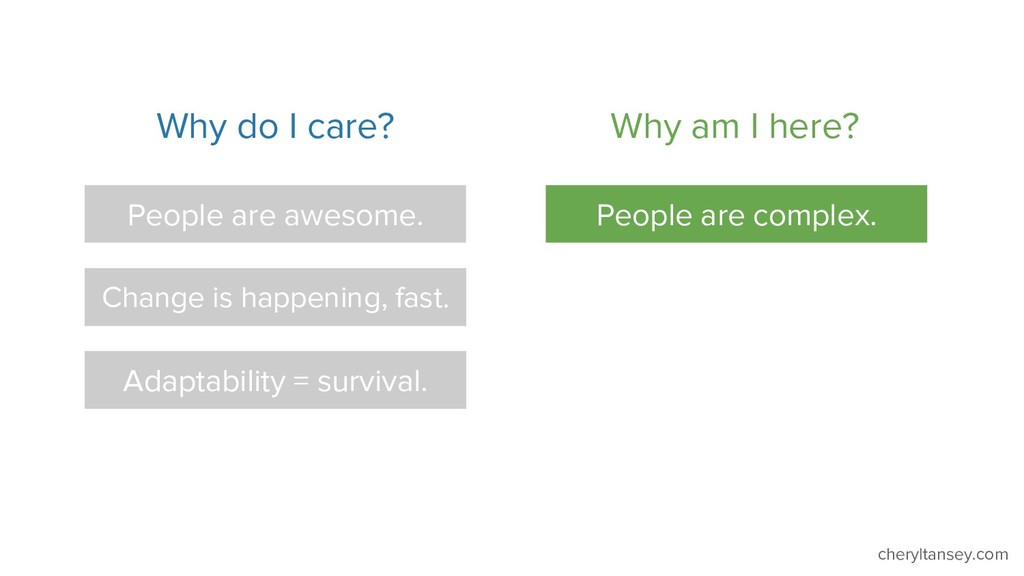Image resolution: width=1024 pixels, height=576 pixels.
Task: Click the 'Adaptability = survival.' gray box
Action: [275, 380]
